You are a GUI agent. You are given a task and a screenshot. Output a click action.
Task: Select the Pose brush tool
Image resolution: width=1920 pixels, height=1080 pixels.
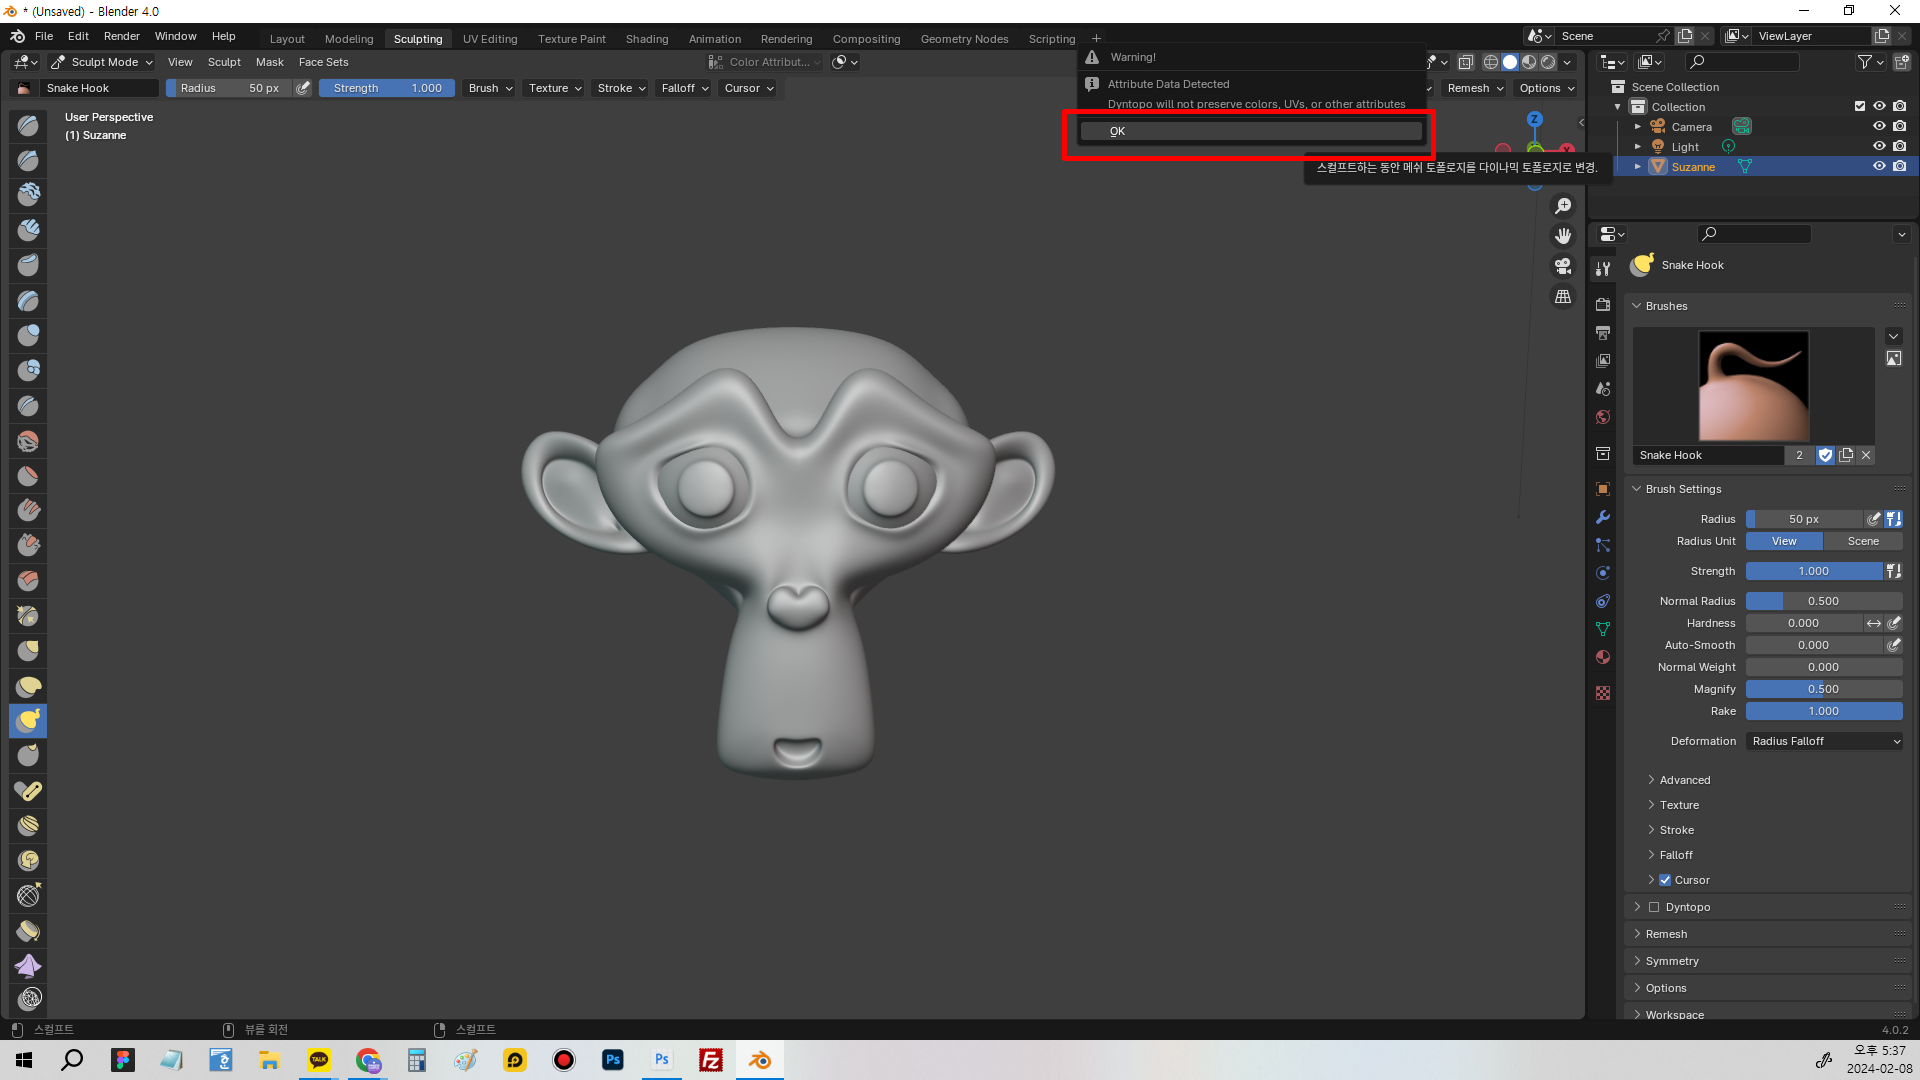pyautogui.click(x=28, y=791)
